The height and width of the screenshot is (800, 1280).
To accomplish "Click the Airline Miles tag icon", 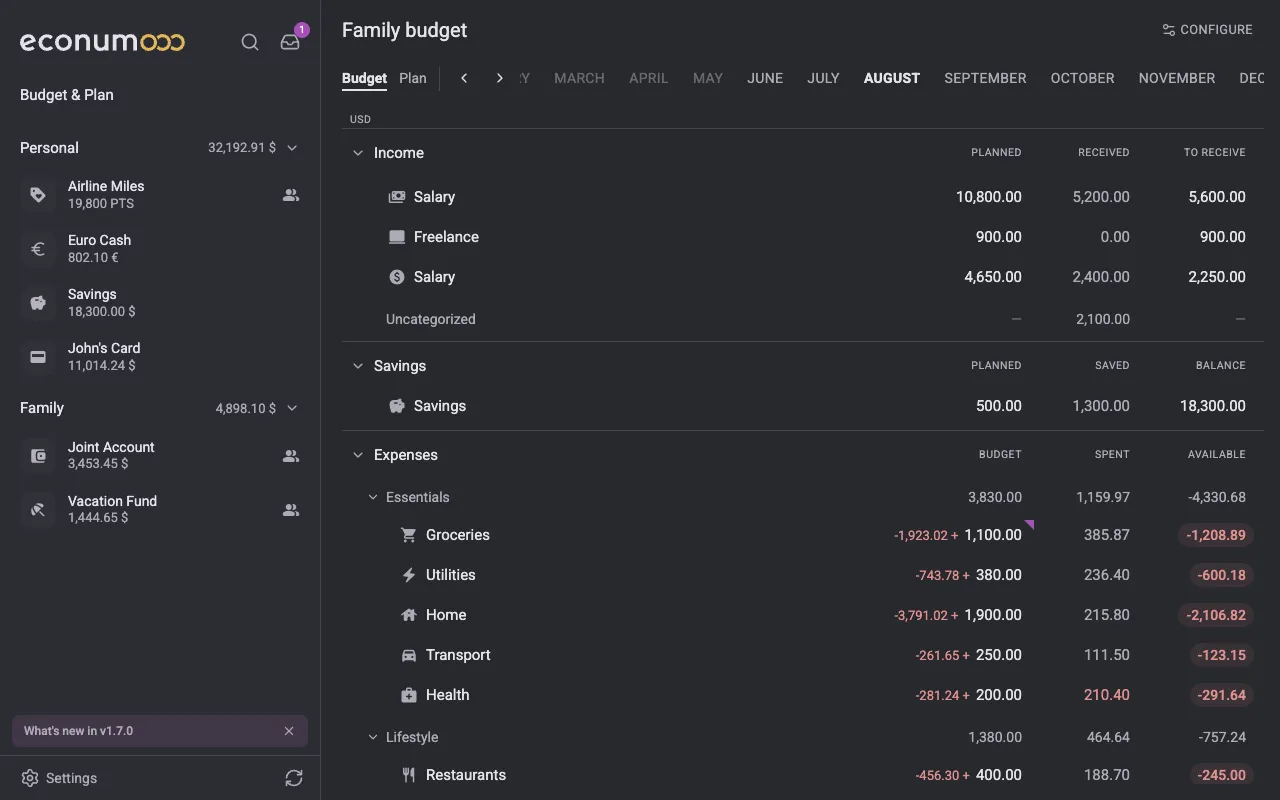I will (38, 195).
